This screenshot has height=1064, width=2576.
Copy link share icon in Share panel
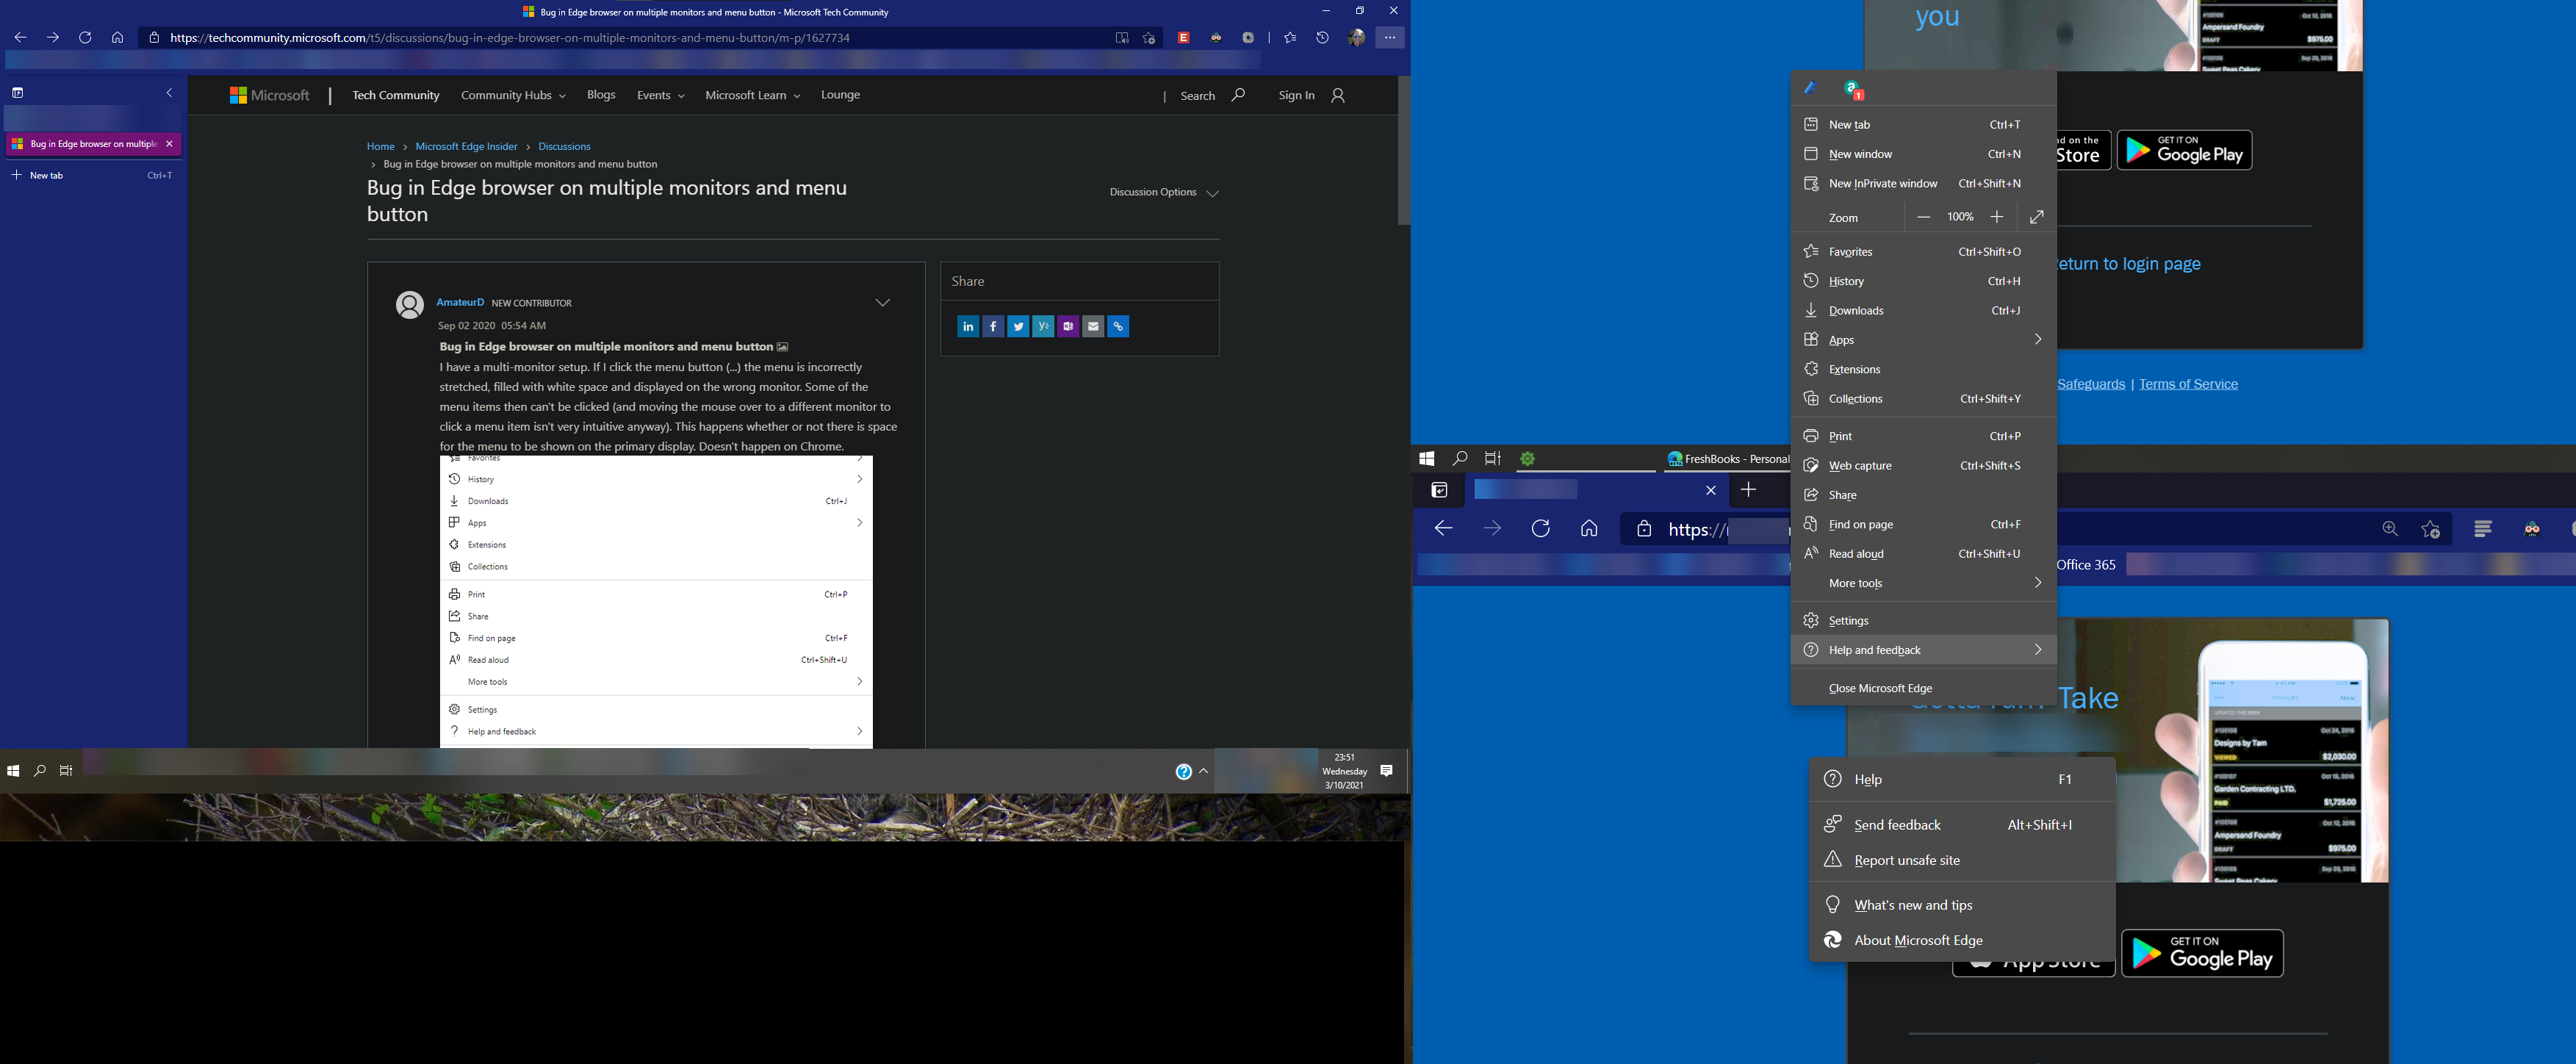coord(1118,326)
